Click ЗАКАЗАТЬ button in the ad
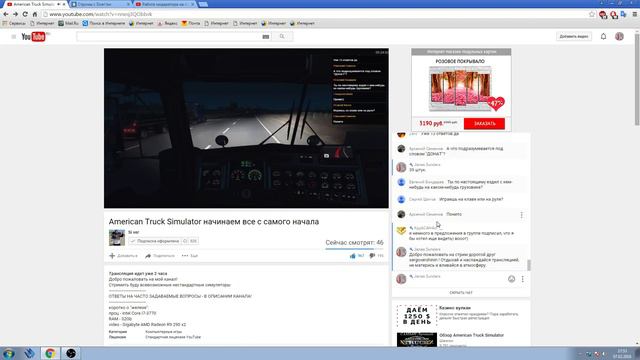Viewport: 640px width, 360px height. coord(484,123)
